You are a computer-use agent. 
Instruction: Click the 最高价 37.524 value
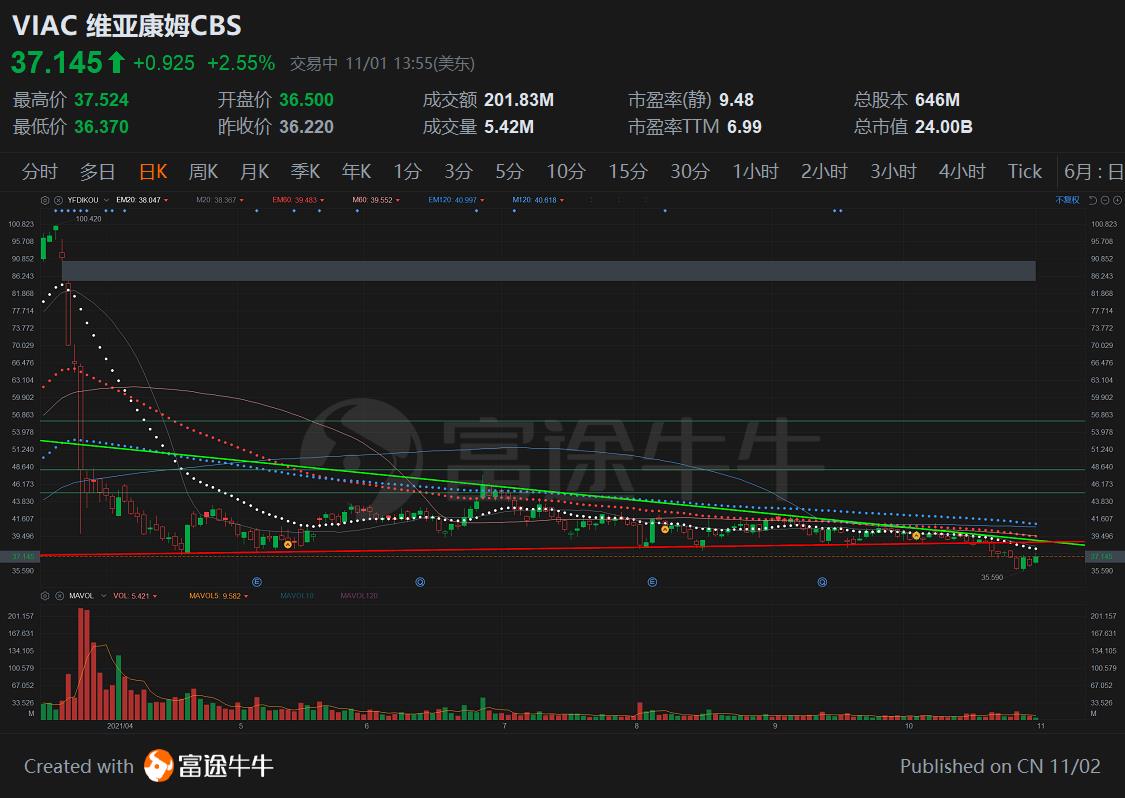(101, 100)
